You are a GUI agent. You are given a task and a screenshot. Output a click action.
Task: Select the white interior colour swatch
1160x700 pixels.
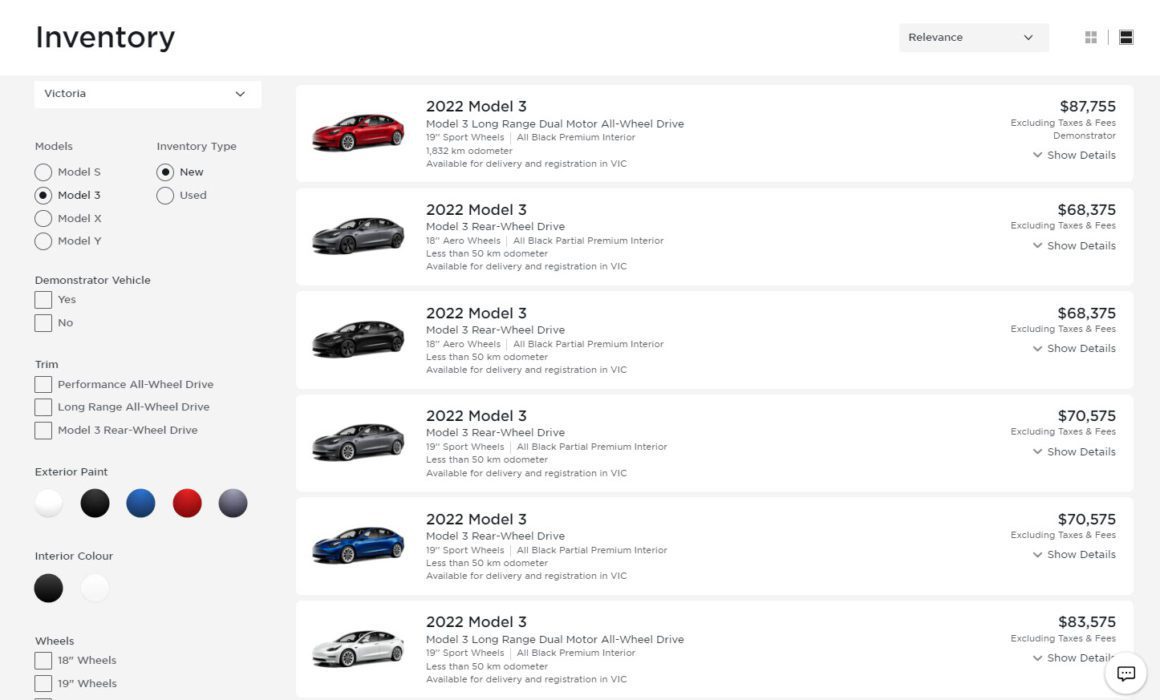95,588
